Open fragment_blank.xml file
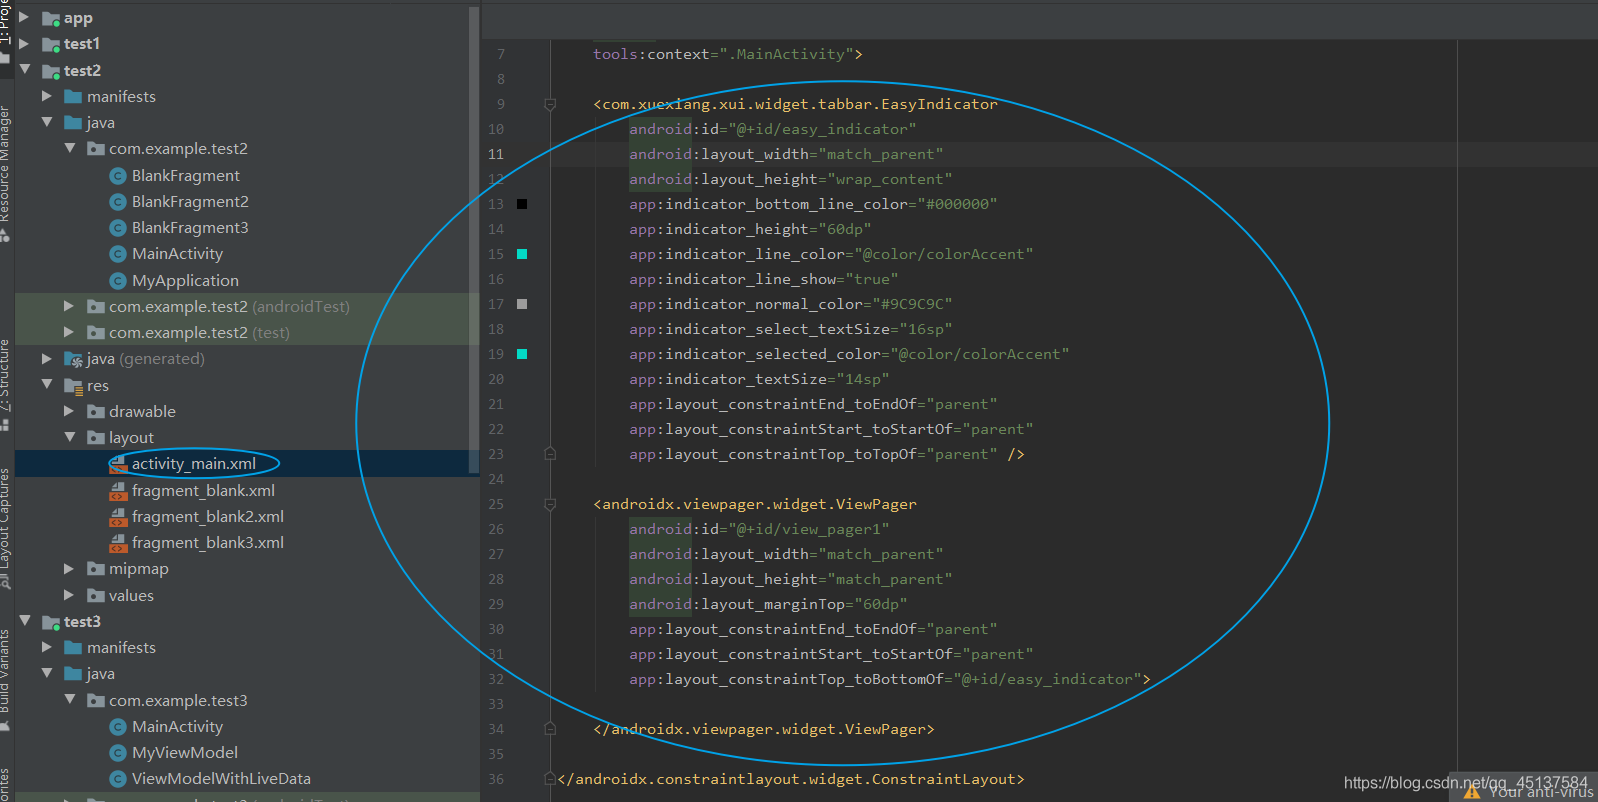Image resolution: width=1598 pixels, height=802 pixels. 203,490
